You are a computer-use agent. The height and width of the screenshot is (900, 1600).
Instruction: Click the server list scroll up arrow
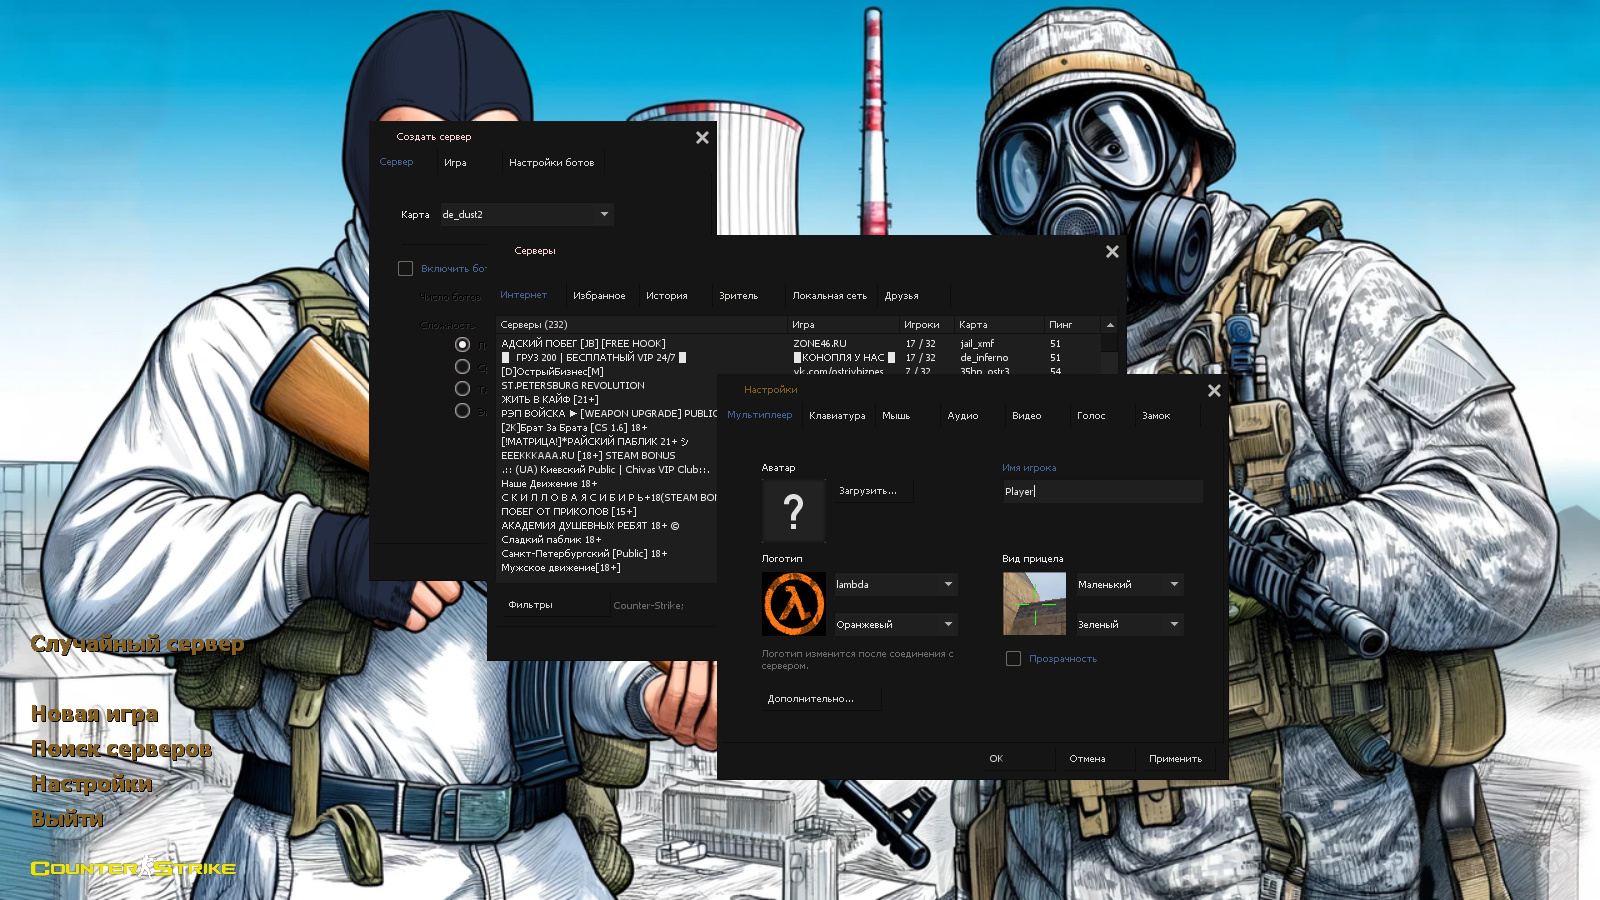[1110, 325]
